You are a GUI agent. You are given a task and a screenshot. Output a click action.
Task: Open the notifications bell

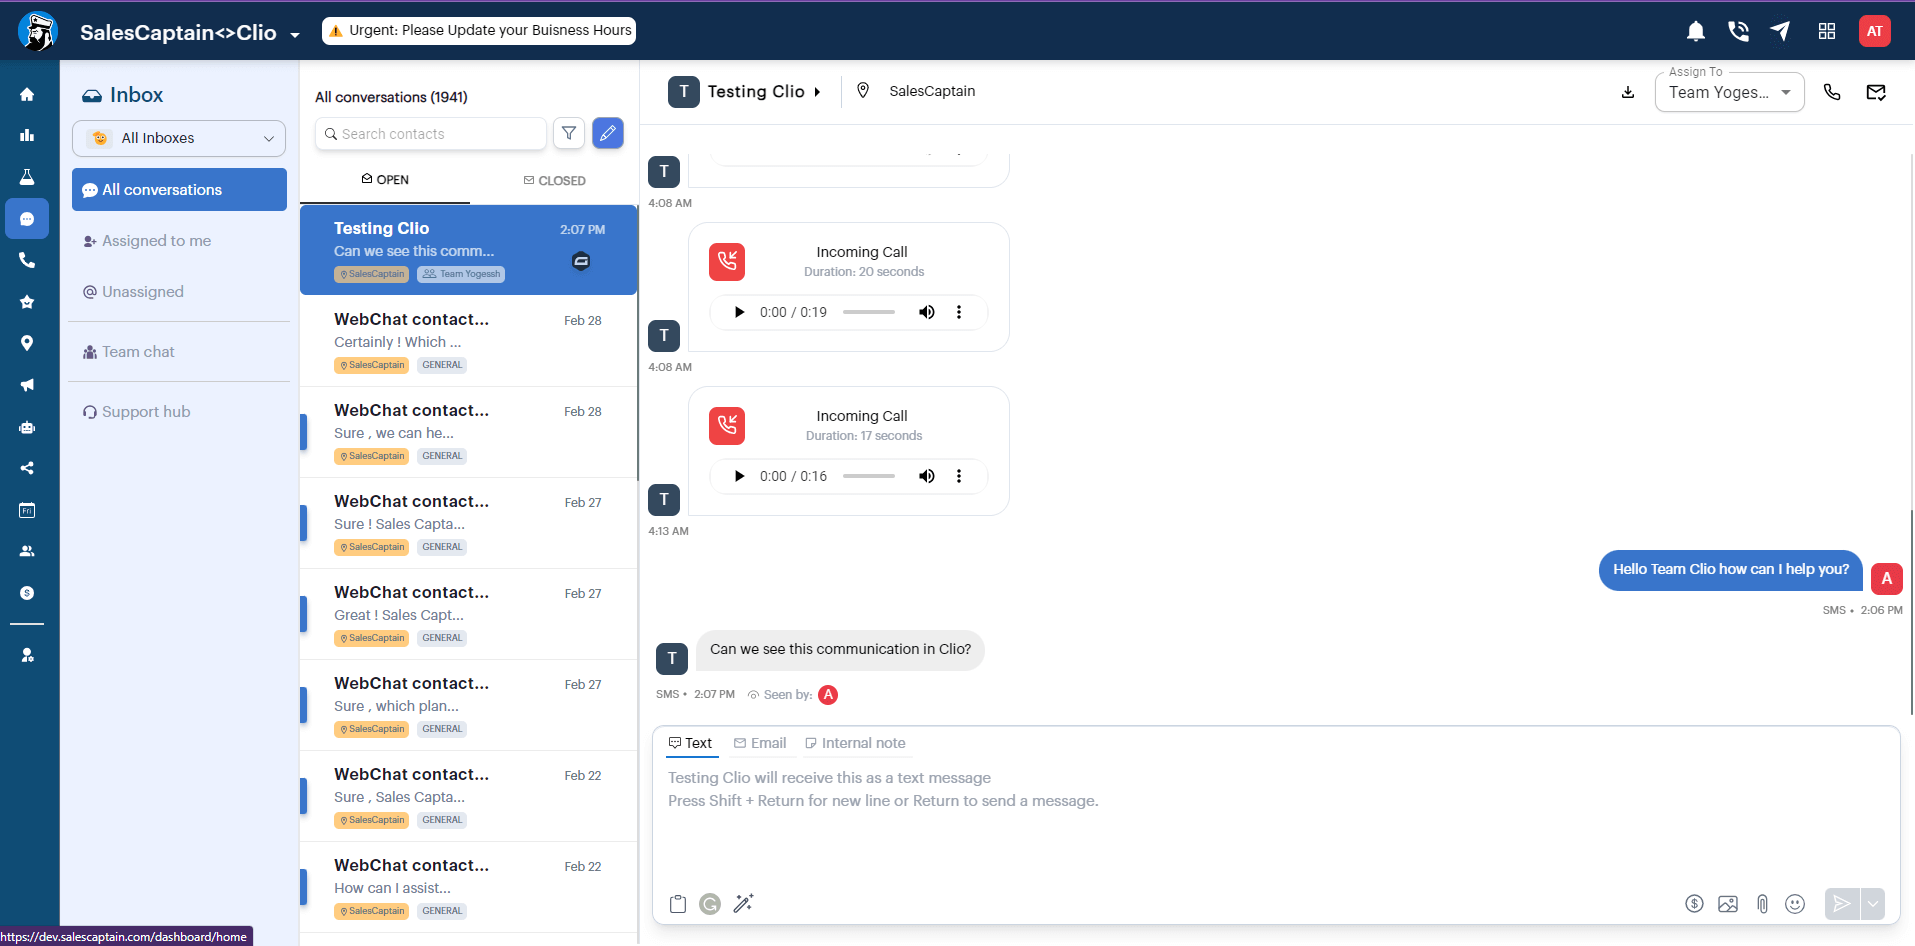(1695, 31)
